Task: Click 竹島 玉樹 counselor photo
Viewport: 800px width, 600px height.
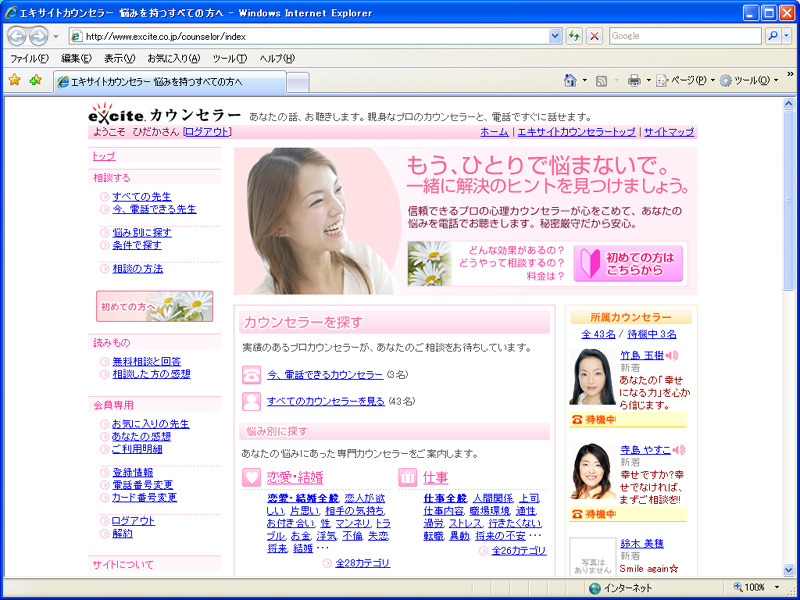Action: coord(592,377)
